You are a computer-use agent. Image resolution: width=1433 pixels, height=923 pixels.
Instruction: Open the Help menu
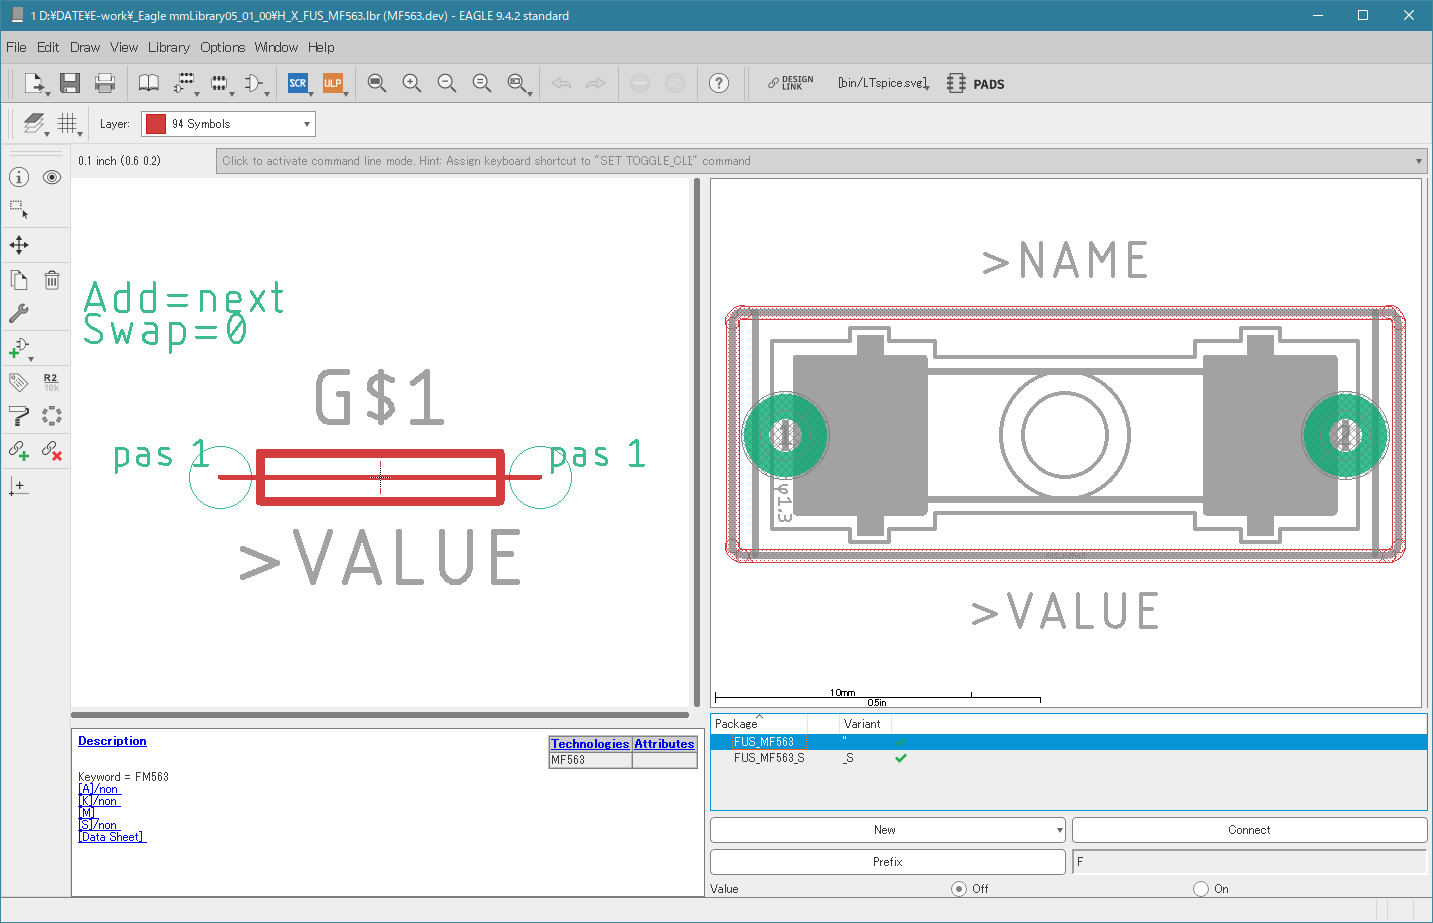[321, 47]
